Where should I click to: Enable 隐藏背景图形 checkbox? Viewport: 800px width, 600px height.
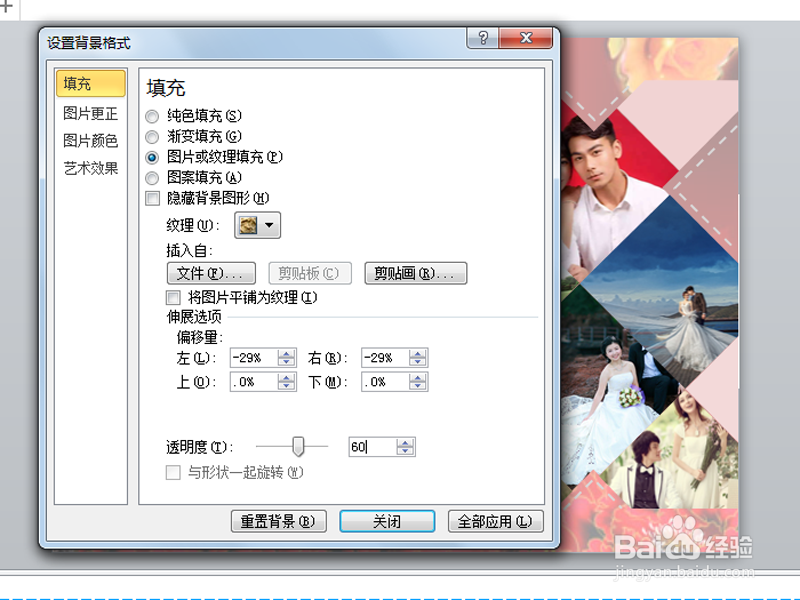(x=153, y=198)
